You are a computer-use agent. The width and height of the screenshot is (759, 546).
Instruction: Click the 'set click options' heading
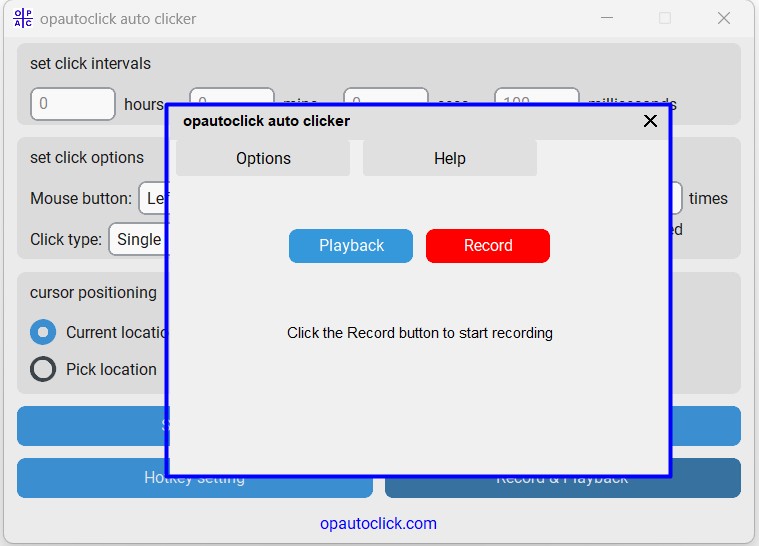click(x=87, y=157)
